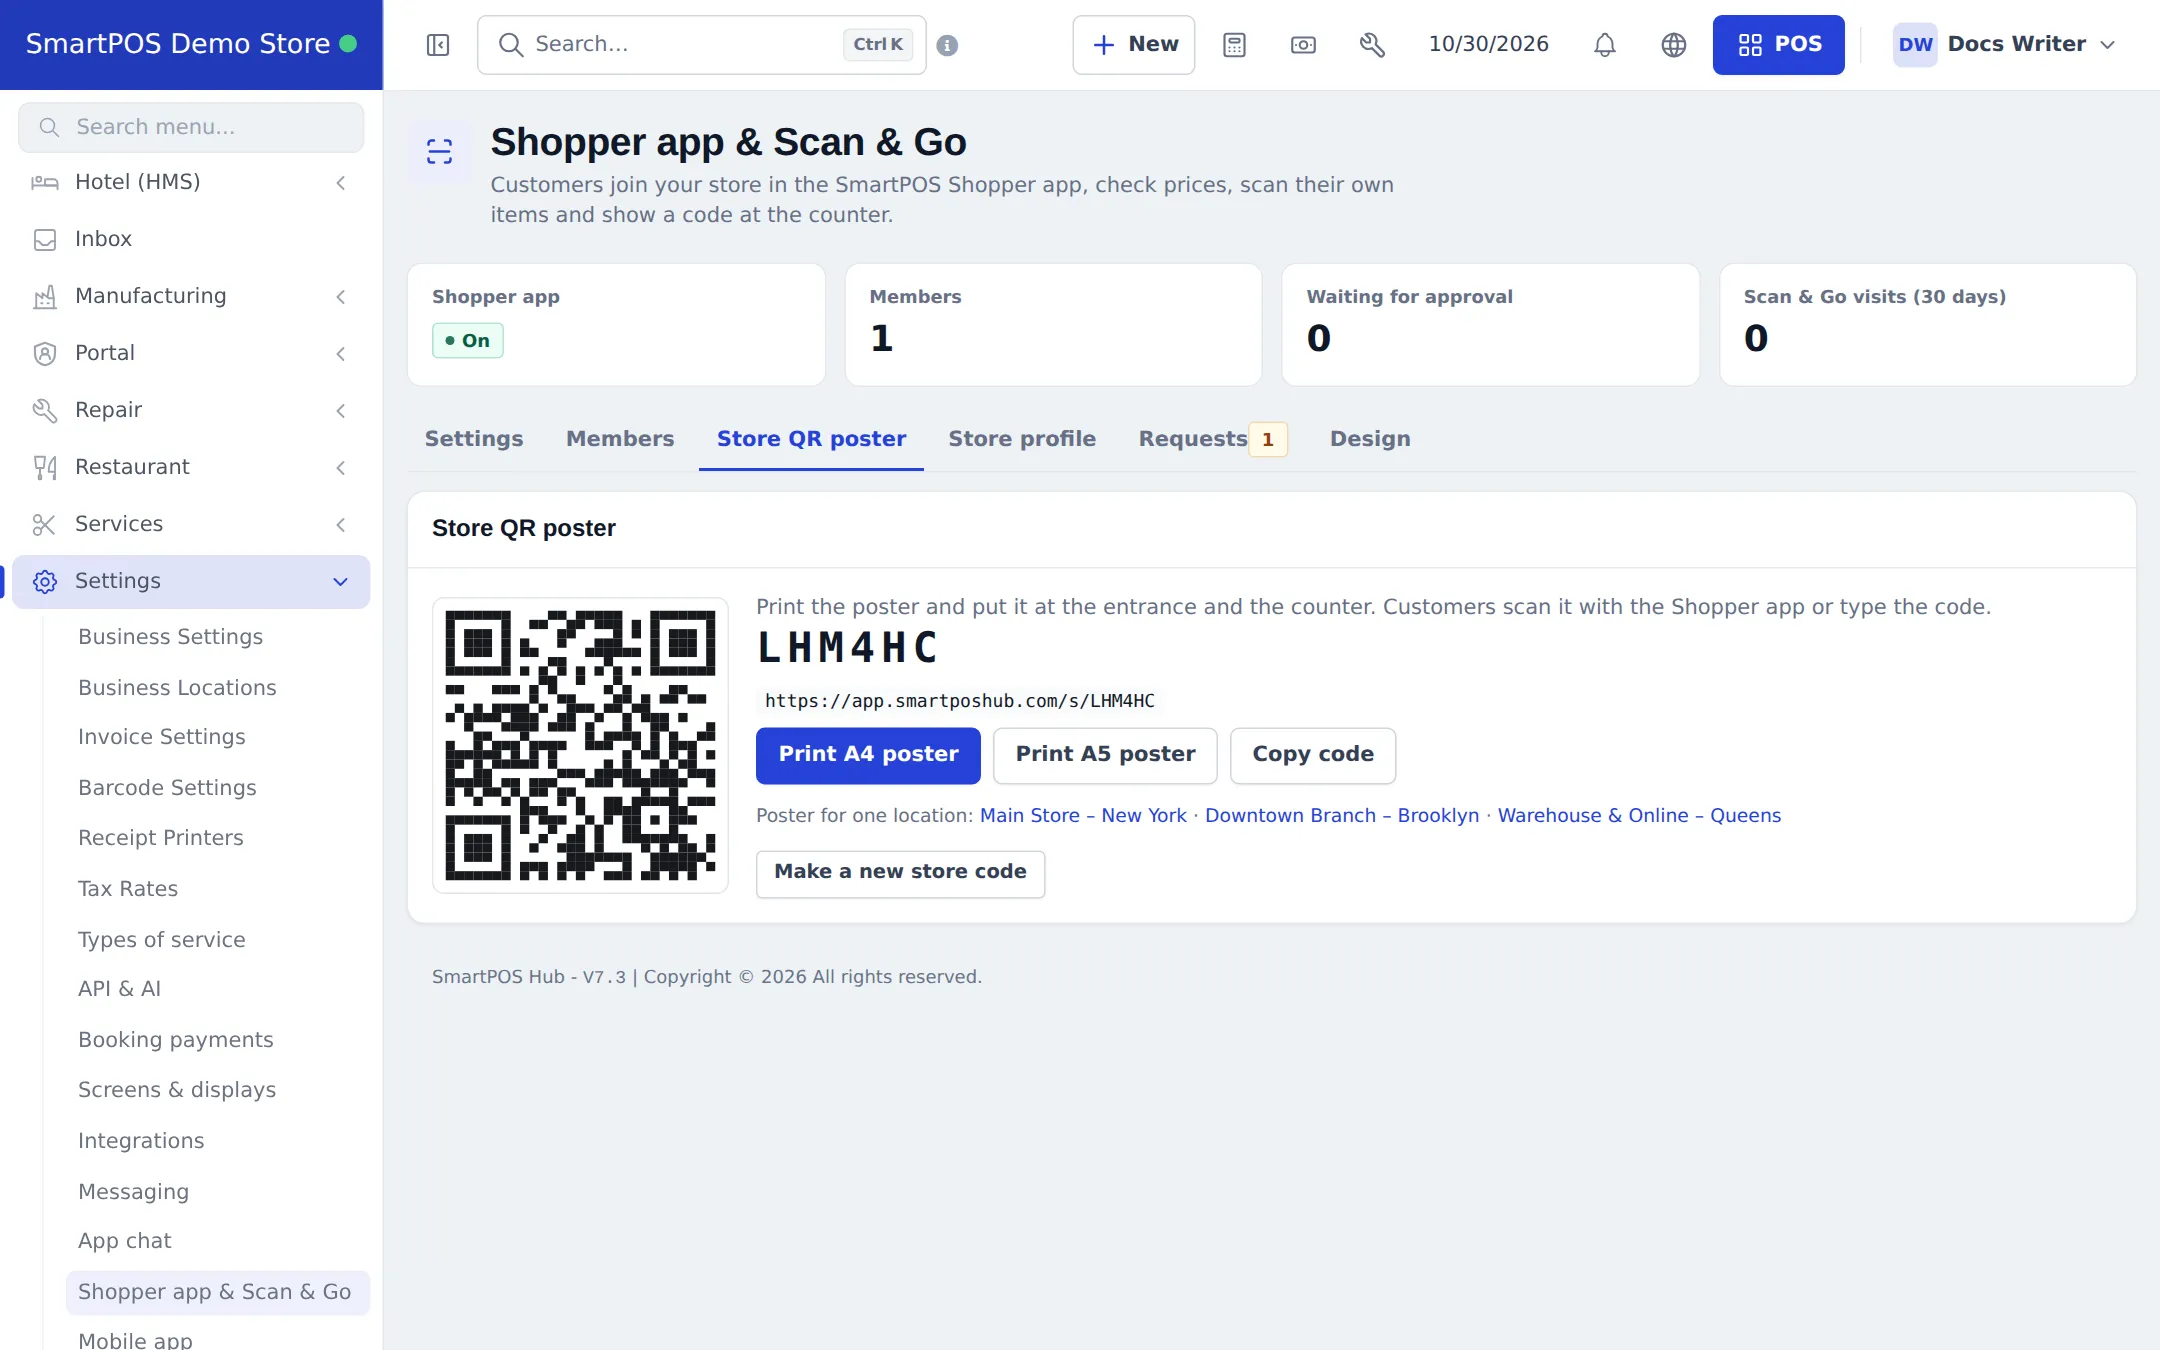Switch to the Members tab
Screen dimensions: 2160x1350
click(x=620, y=439)
